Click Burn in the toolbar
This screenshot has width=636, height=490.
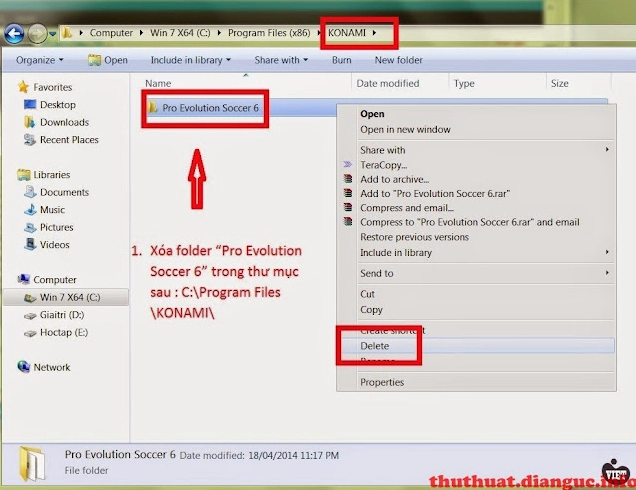point(342,60)
